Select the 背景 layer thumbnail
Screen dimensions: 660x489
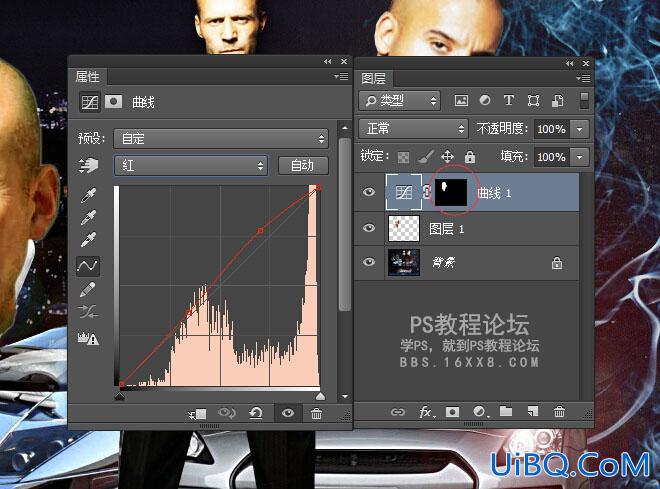coord(404,262)
